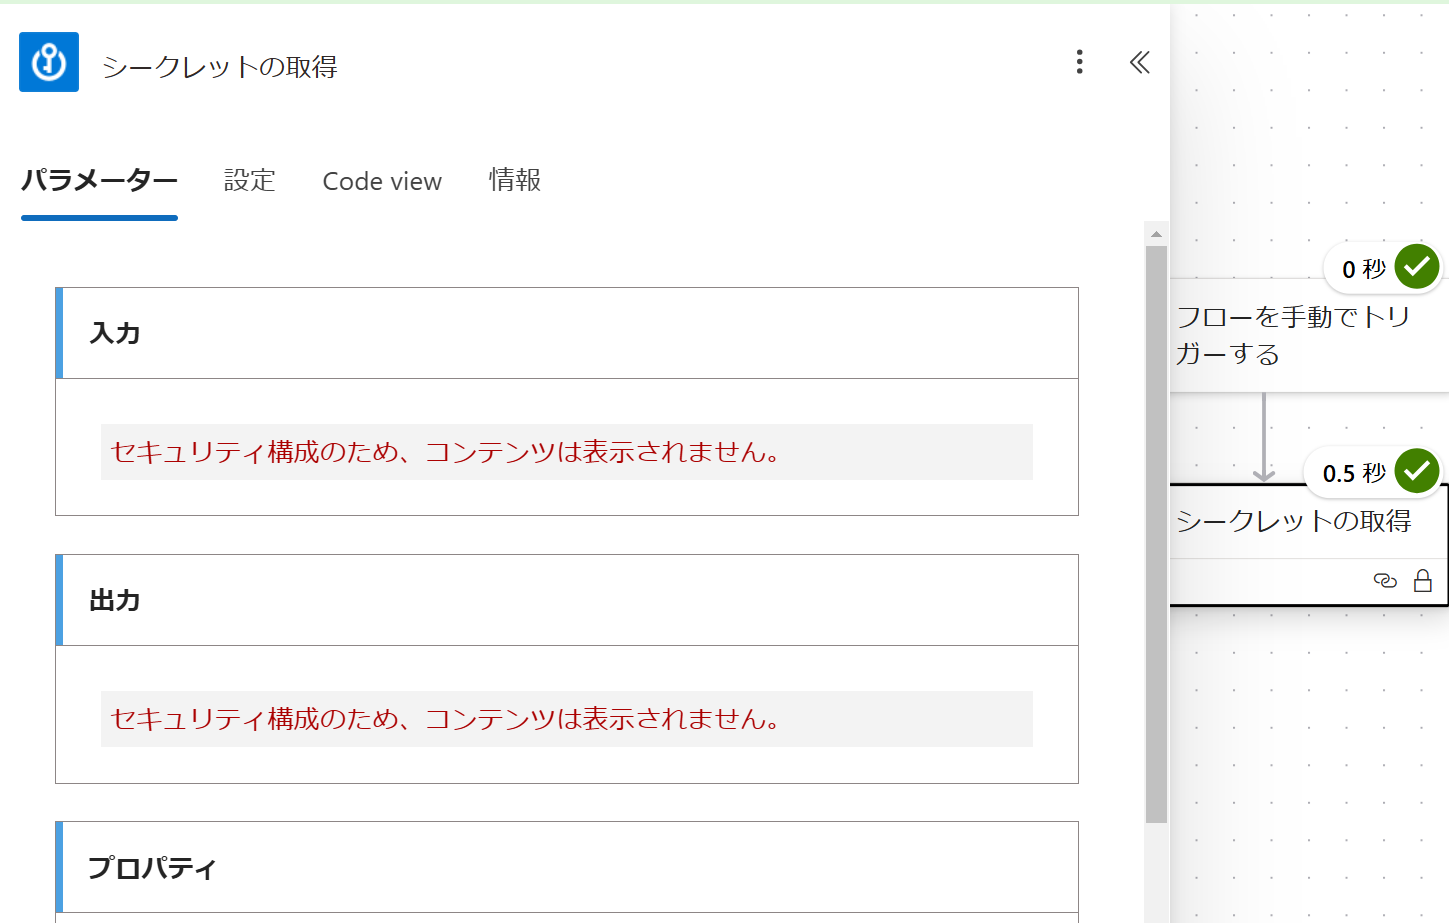Click the scrollbar up arrow
Image resolution: width=1449 pixels, height=923 pixels.
click(1156, 234)
